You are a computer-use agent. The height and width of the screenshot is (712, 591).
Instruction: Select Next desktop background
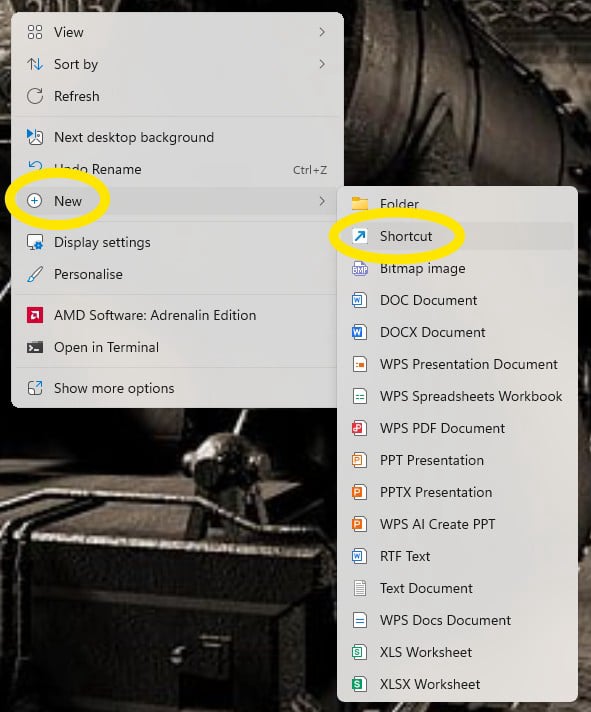point(177,137)
